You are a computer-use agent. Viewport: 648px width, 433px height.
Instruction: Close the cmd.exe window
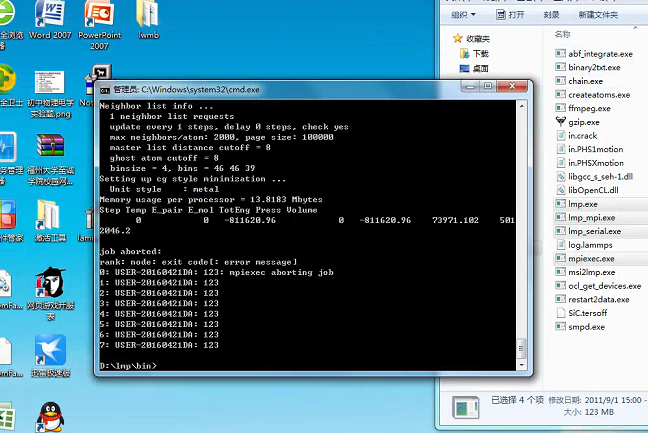click(512, 86)
